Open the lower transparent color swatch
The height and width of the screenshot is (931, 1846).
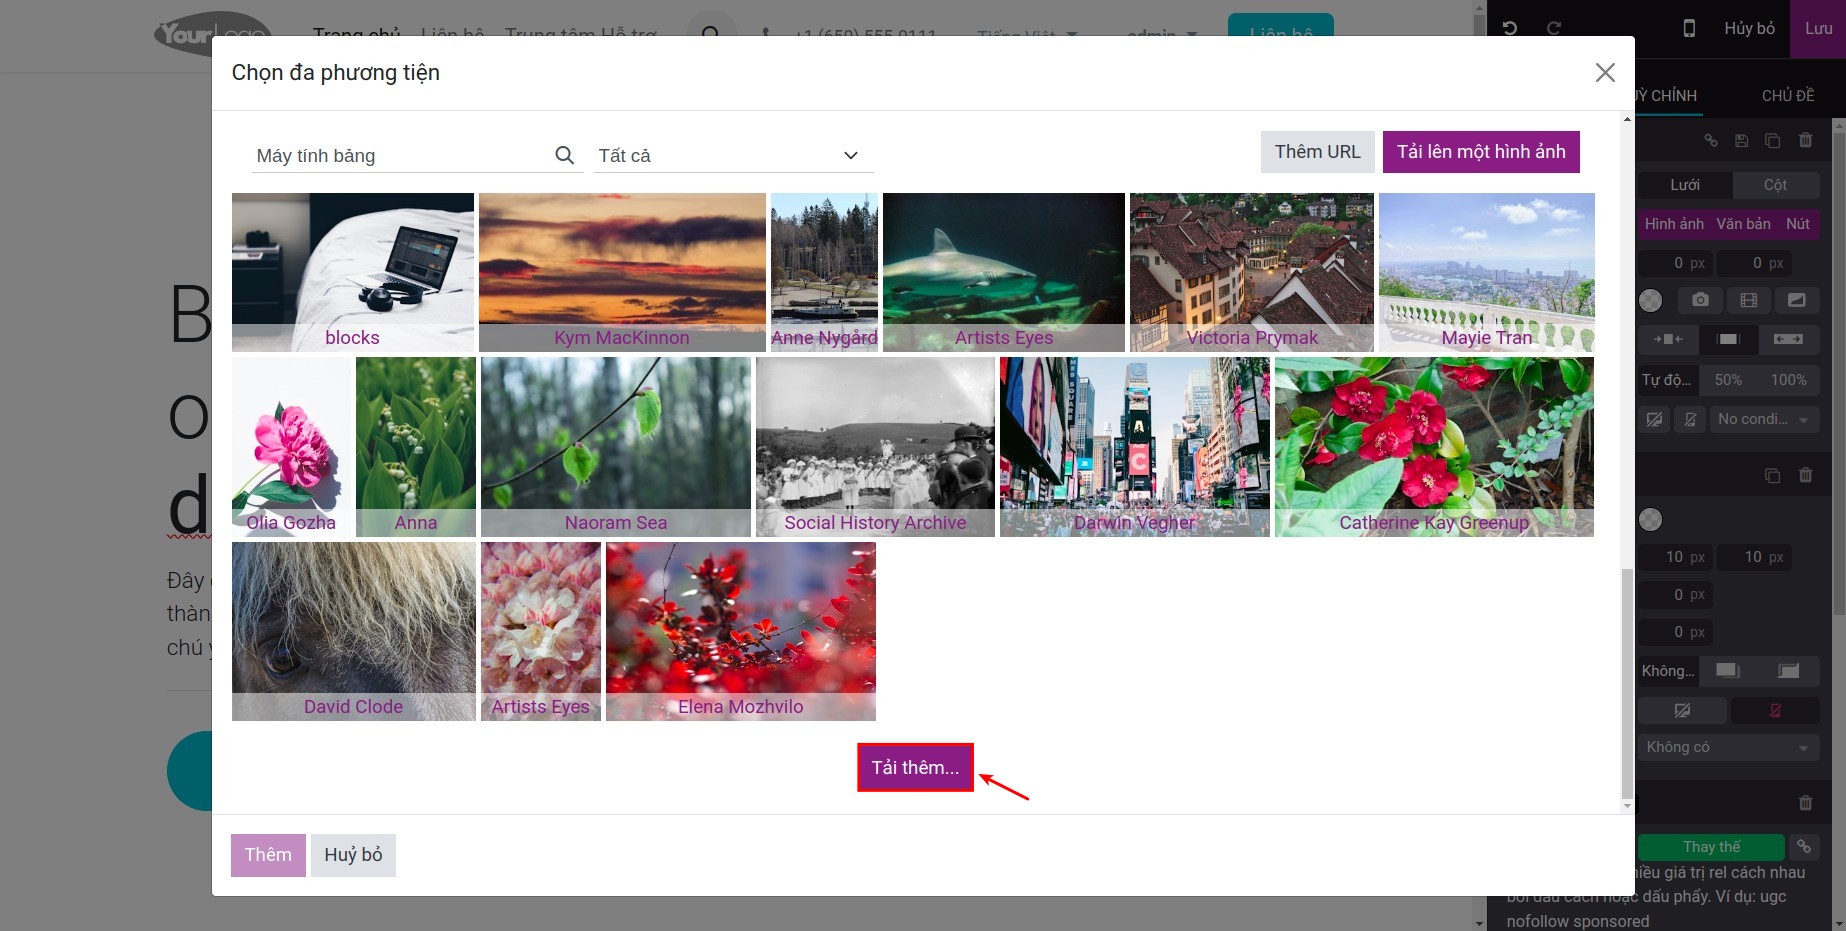point(1651,520)
